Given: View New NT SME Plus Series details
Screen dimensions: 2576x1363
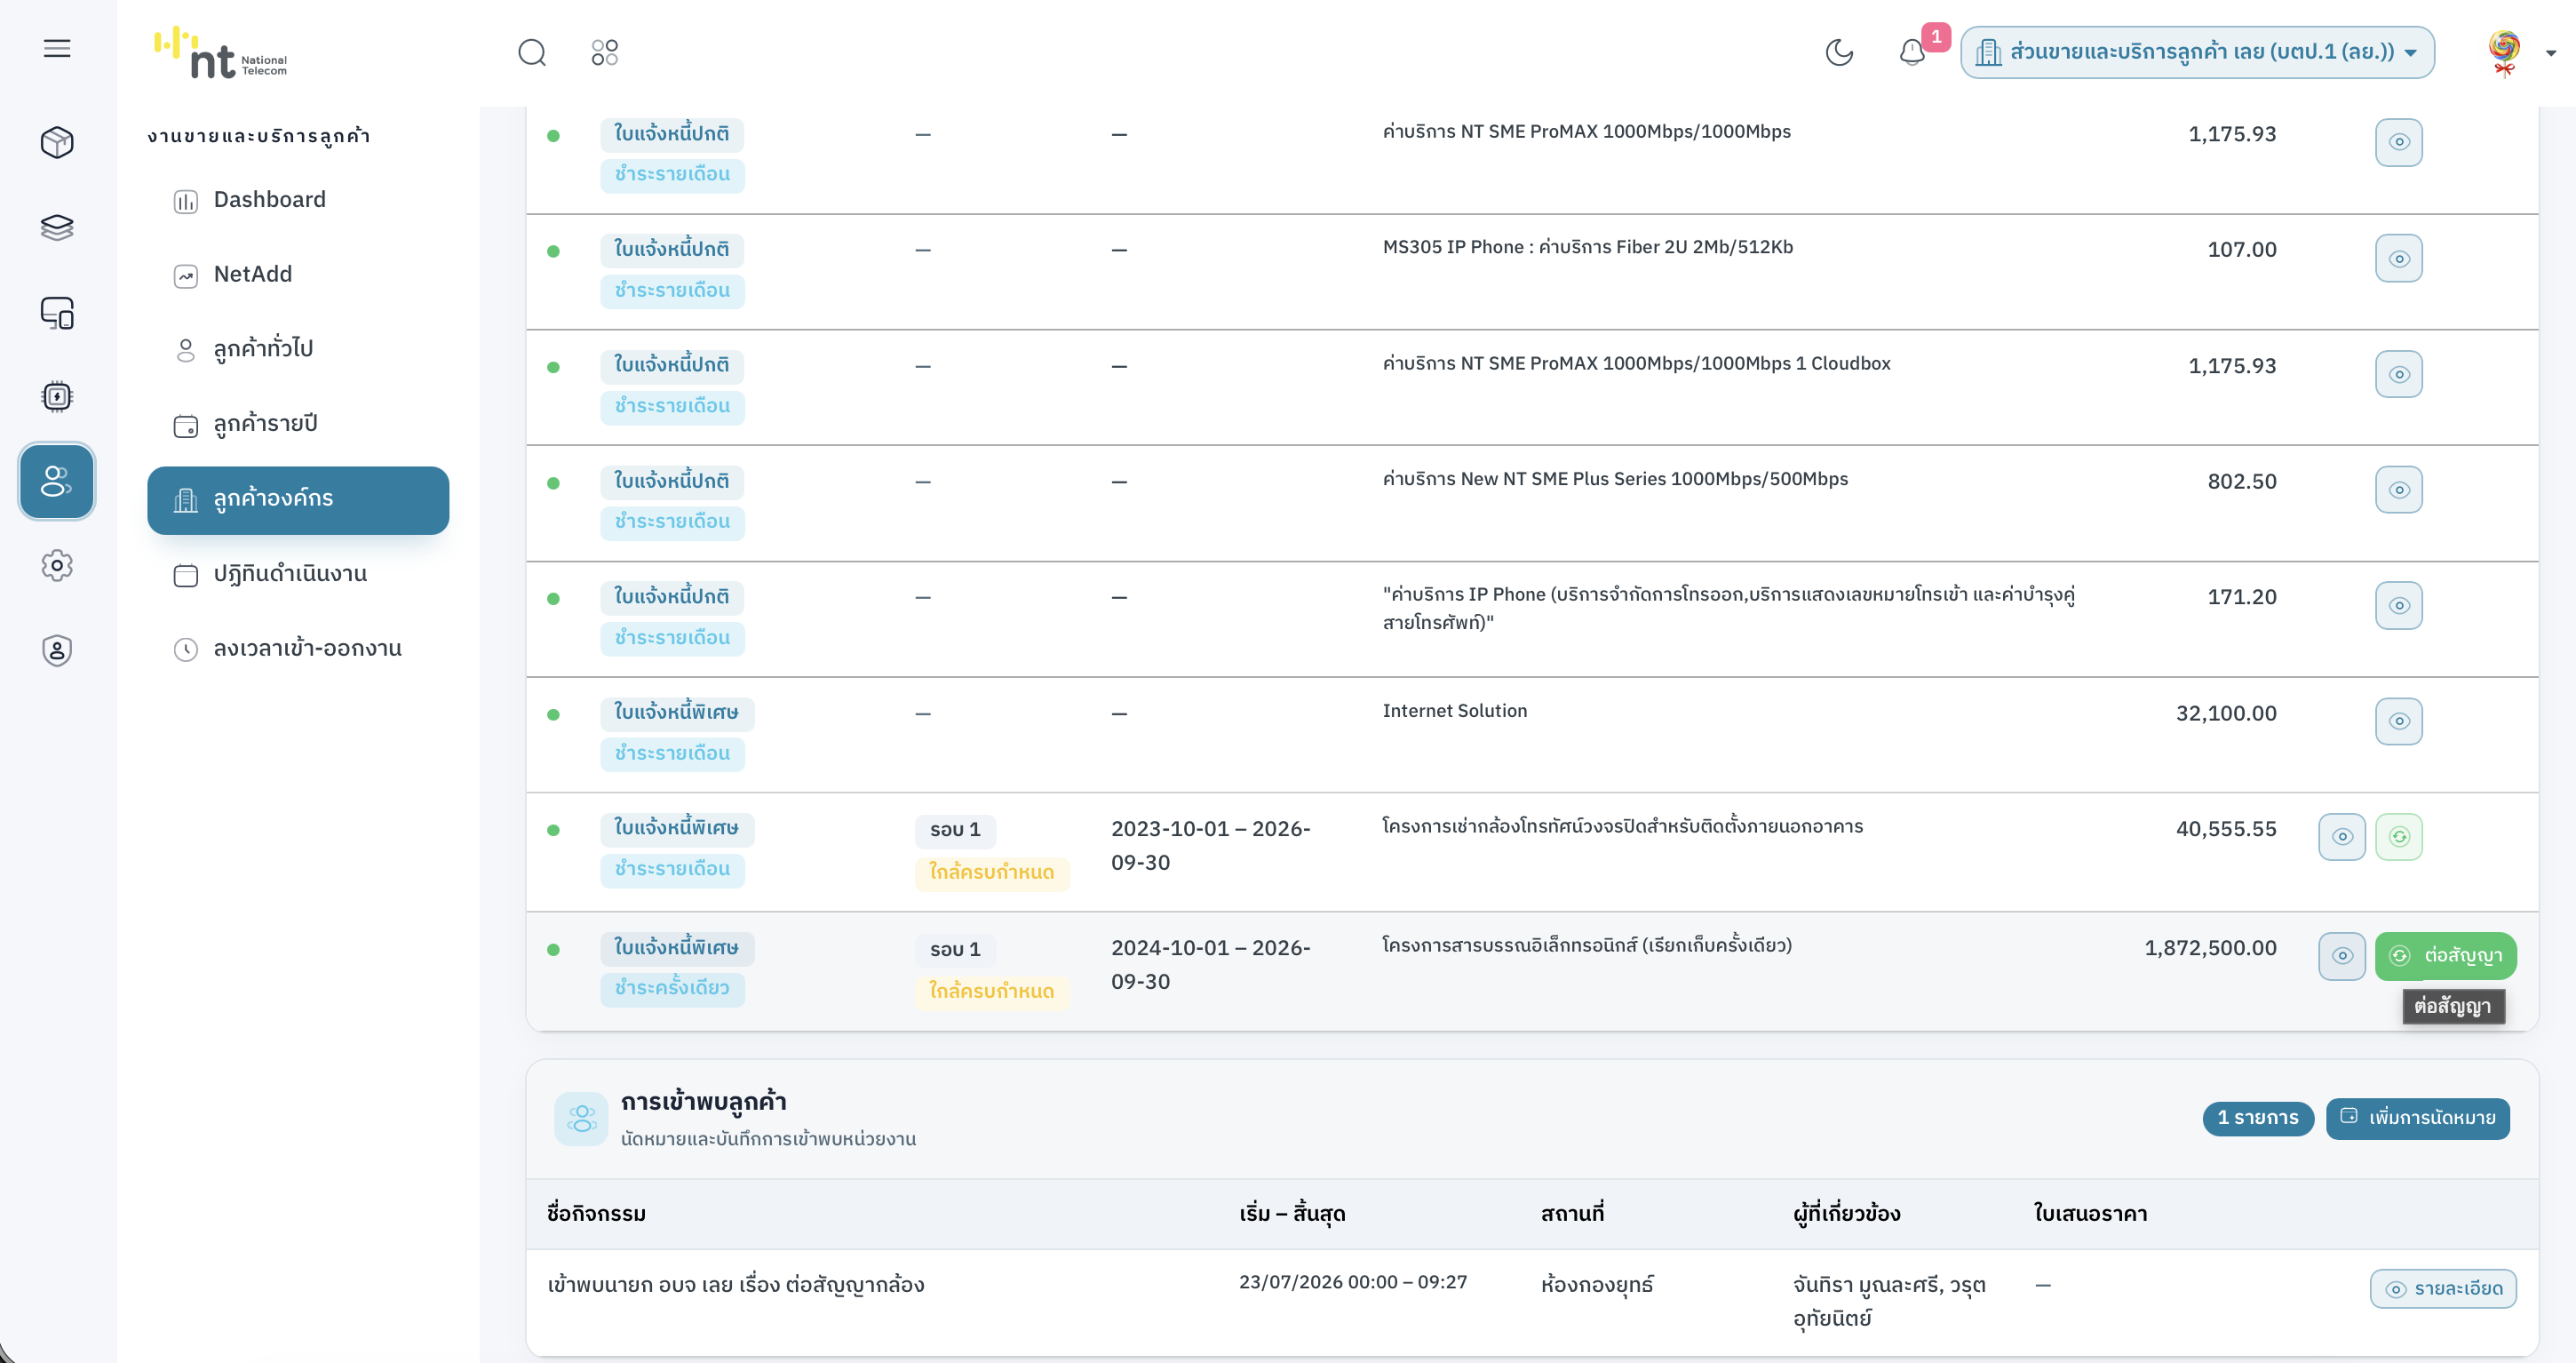Looking at the screenshot, I should (x=2398, y=490).
